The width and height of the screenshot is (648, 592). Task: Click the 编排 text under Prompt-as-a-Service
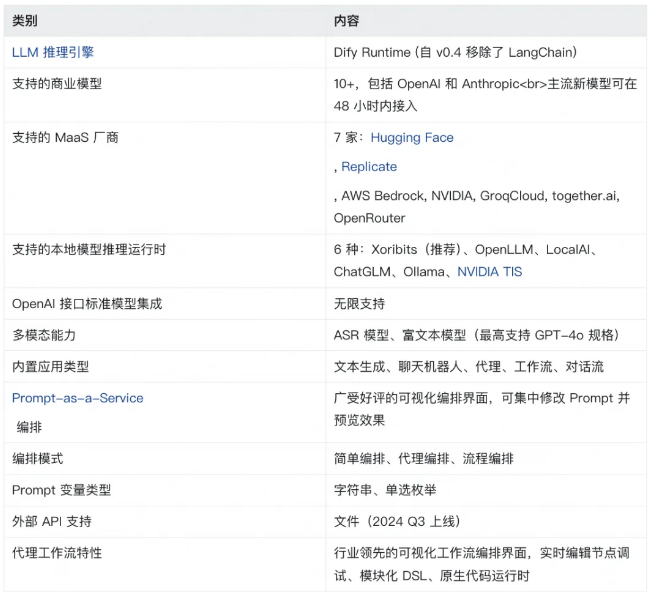pyautogui.click(x=29, y=427)
